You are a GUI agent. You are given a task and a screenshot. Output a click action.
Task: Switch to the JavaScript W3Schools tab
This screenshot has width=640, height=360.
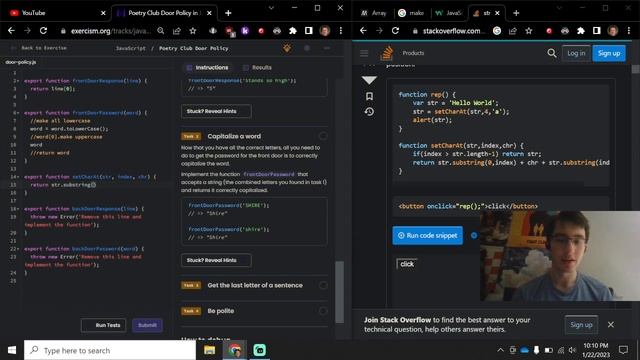(449, 13)
